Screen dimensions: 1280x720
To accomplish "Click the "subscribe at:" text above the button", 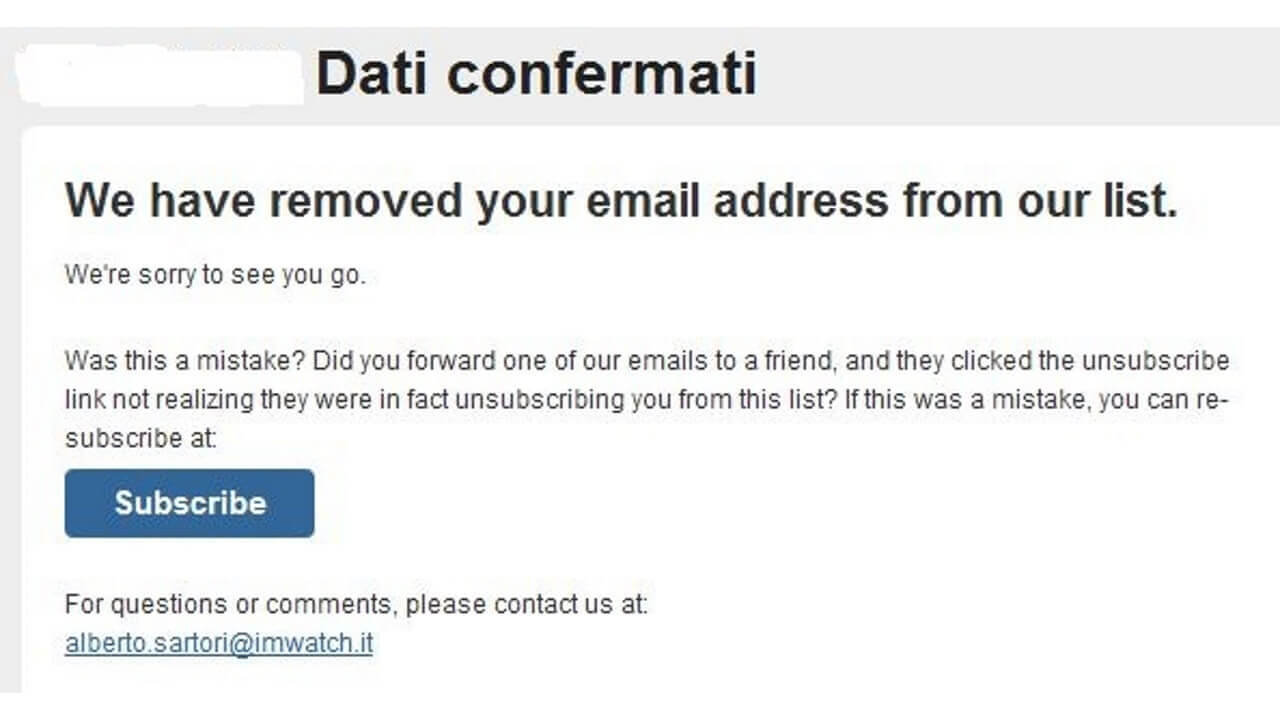I will (140, 438).
